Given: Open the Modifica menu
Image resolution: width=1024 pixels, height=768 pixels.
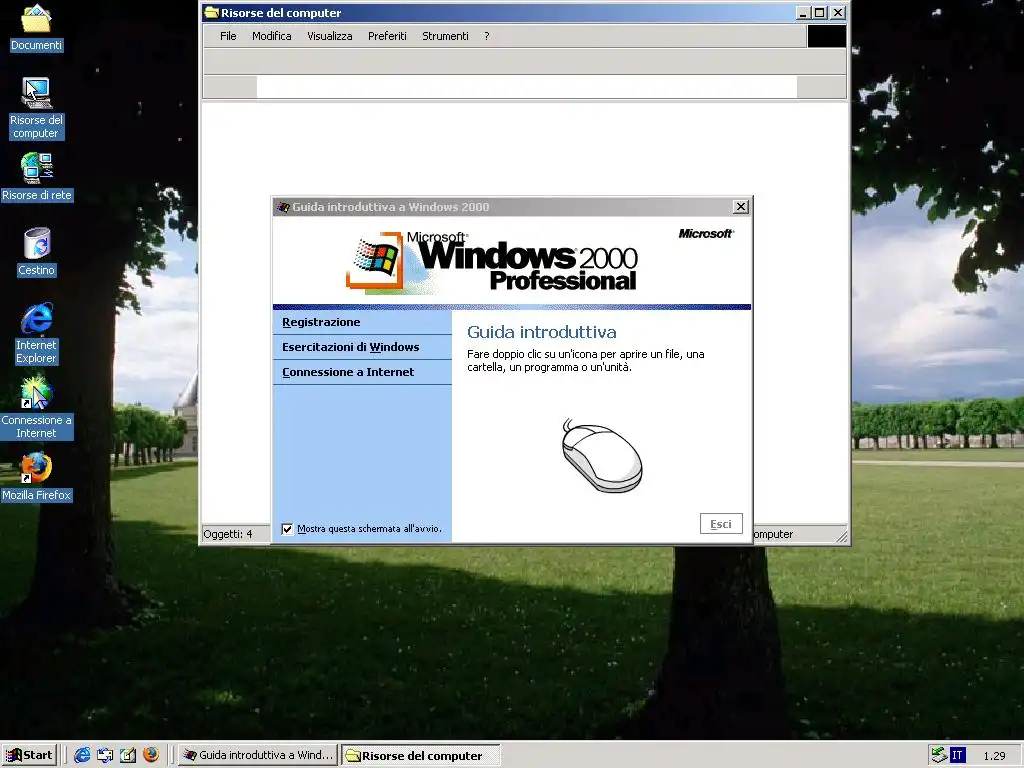Looking at the screenshot, I should pyautogui.click(x=272, y=36).
